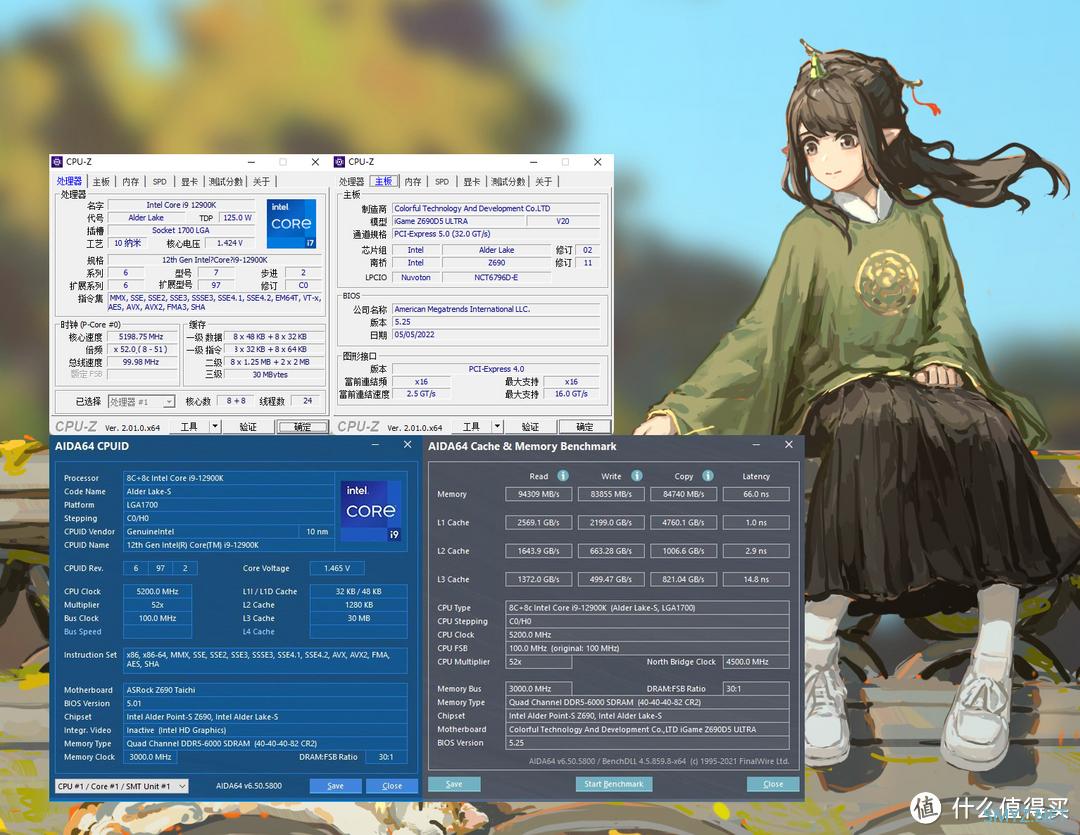Click the CPU Clock value '5200.0 MHz' in AIDA64 CPUID
The width and height of the screenshot is (1080, 835).
point(158,592)
